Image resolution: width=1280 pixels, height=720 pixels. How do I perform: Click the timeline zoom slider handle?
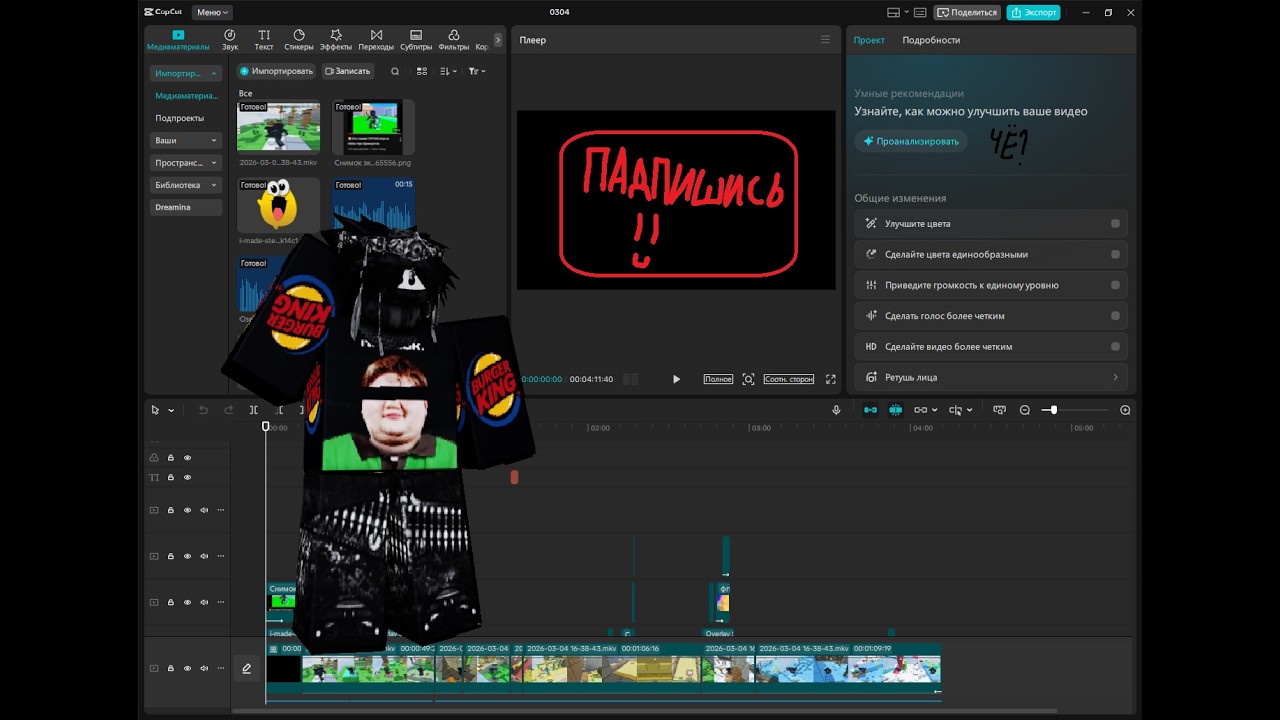pos(1052,410)
